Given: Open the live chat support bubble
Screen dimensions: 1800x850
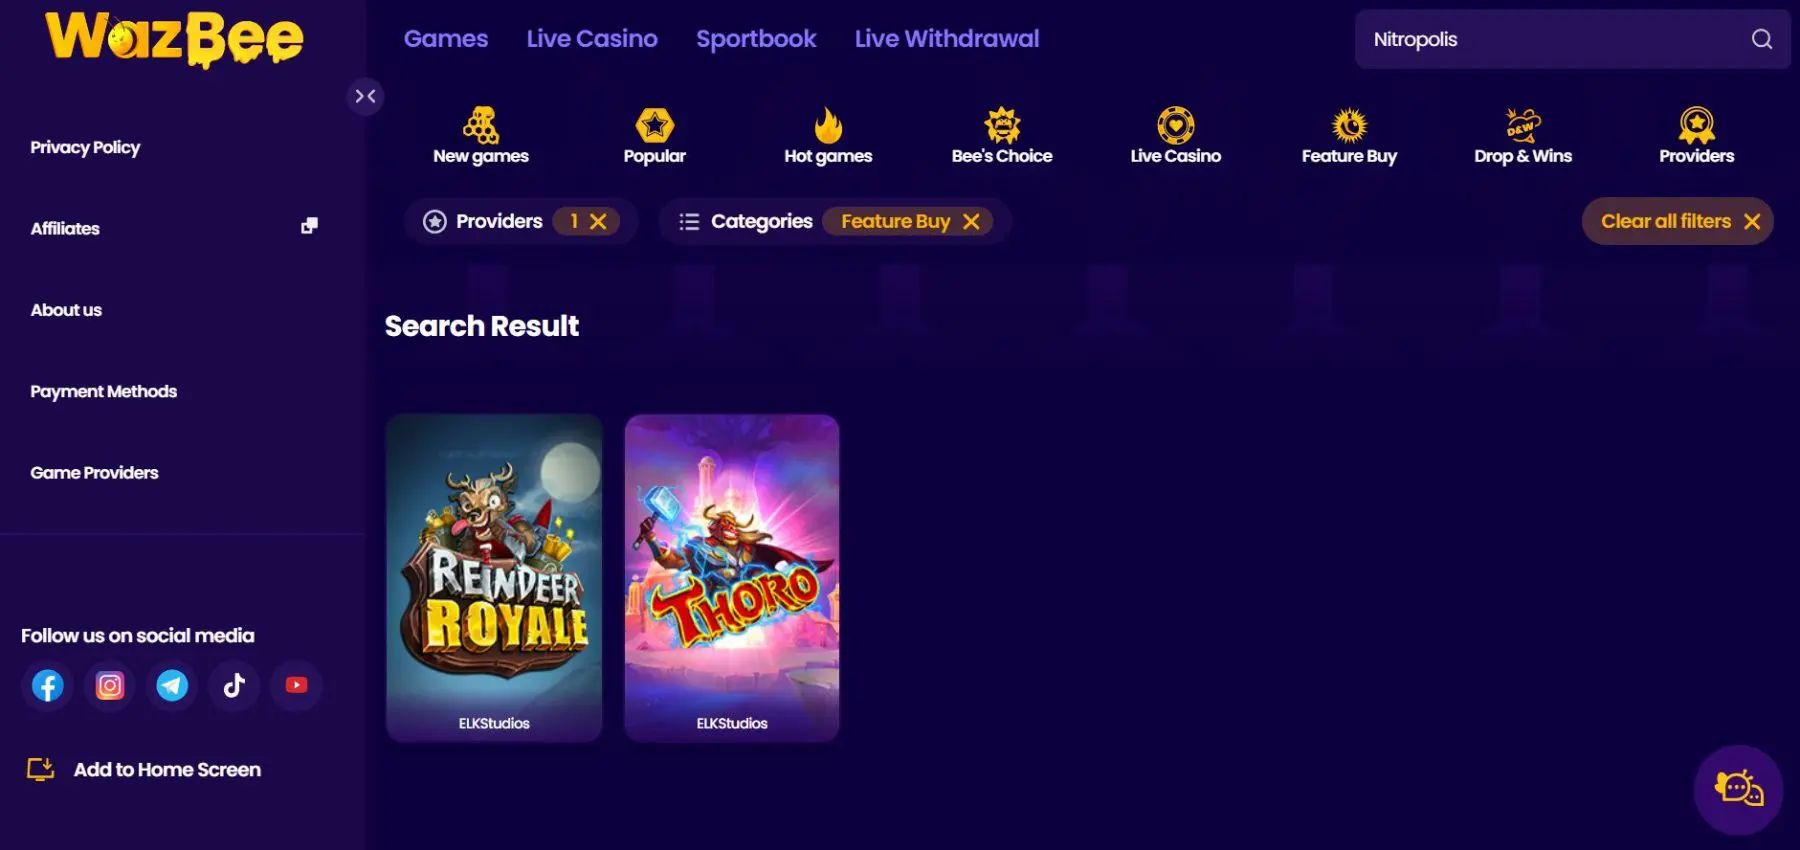Looking at the screenshot, I should (x=1739, y=789).
